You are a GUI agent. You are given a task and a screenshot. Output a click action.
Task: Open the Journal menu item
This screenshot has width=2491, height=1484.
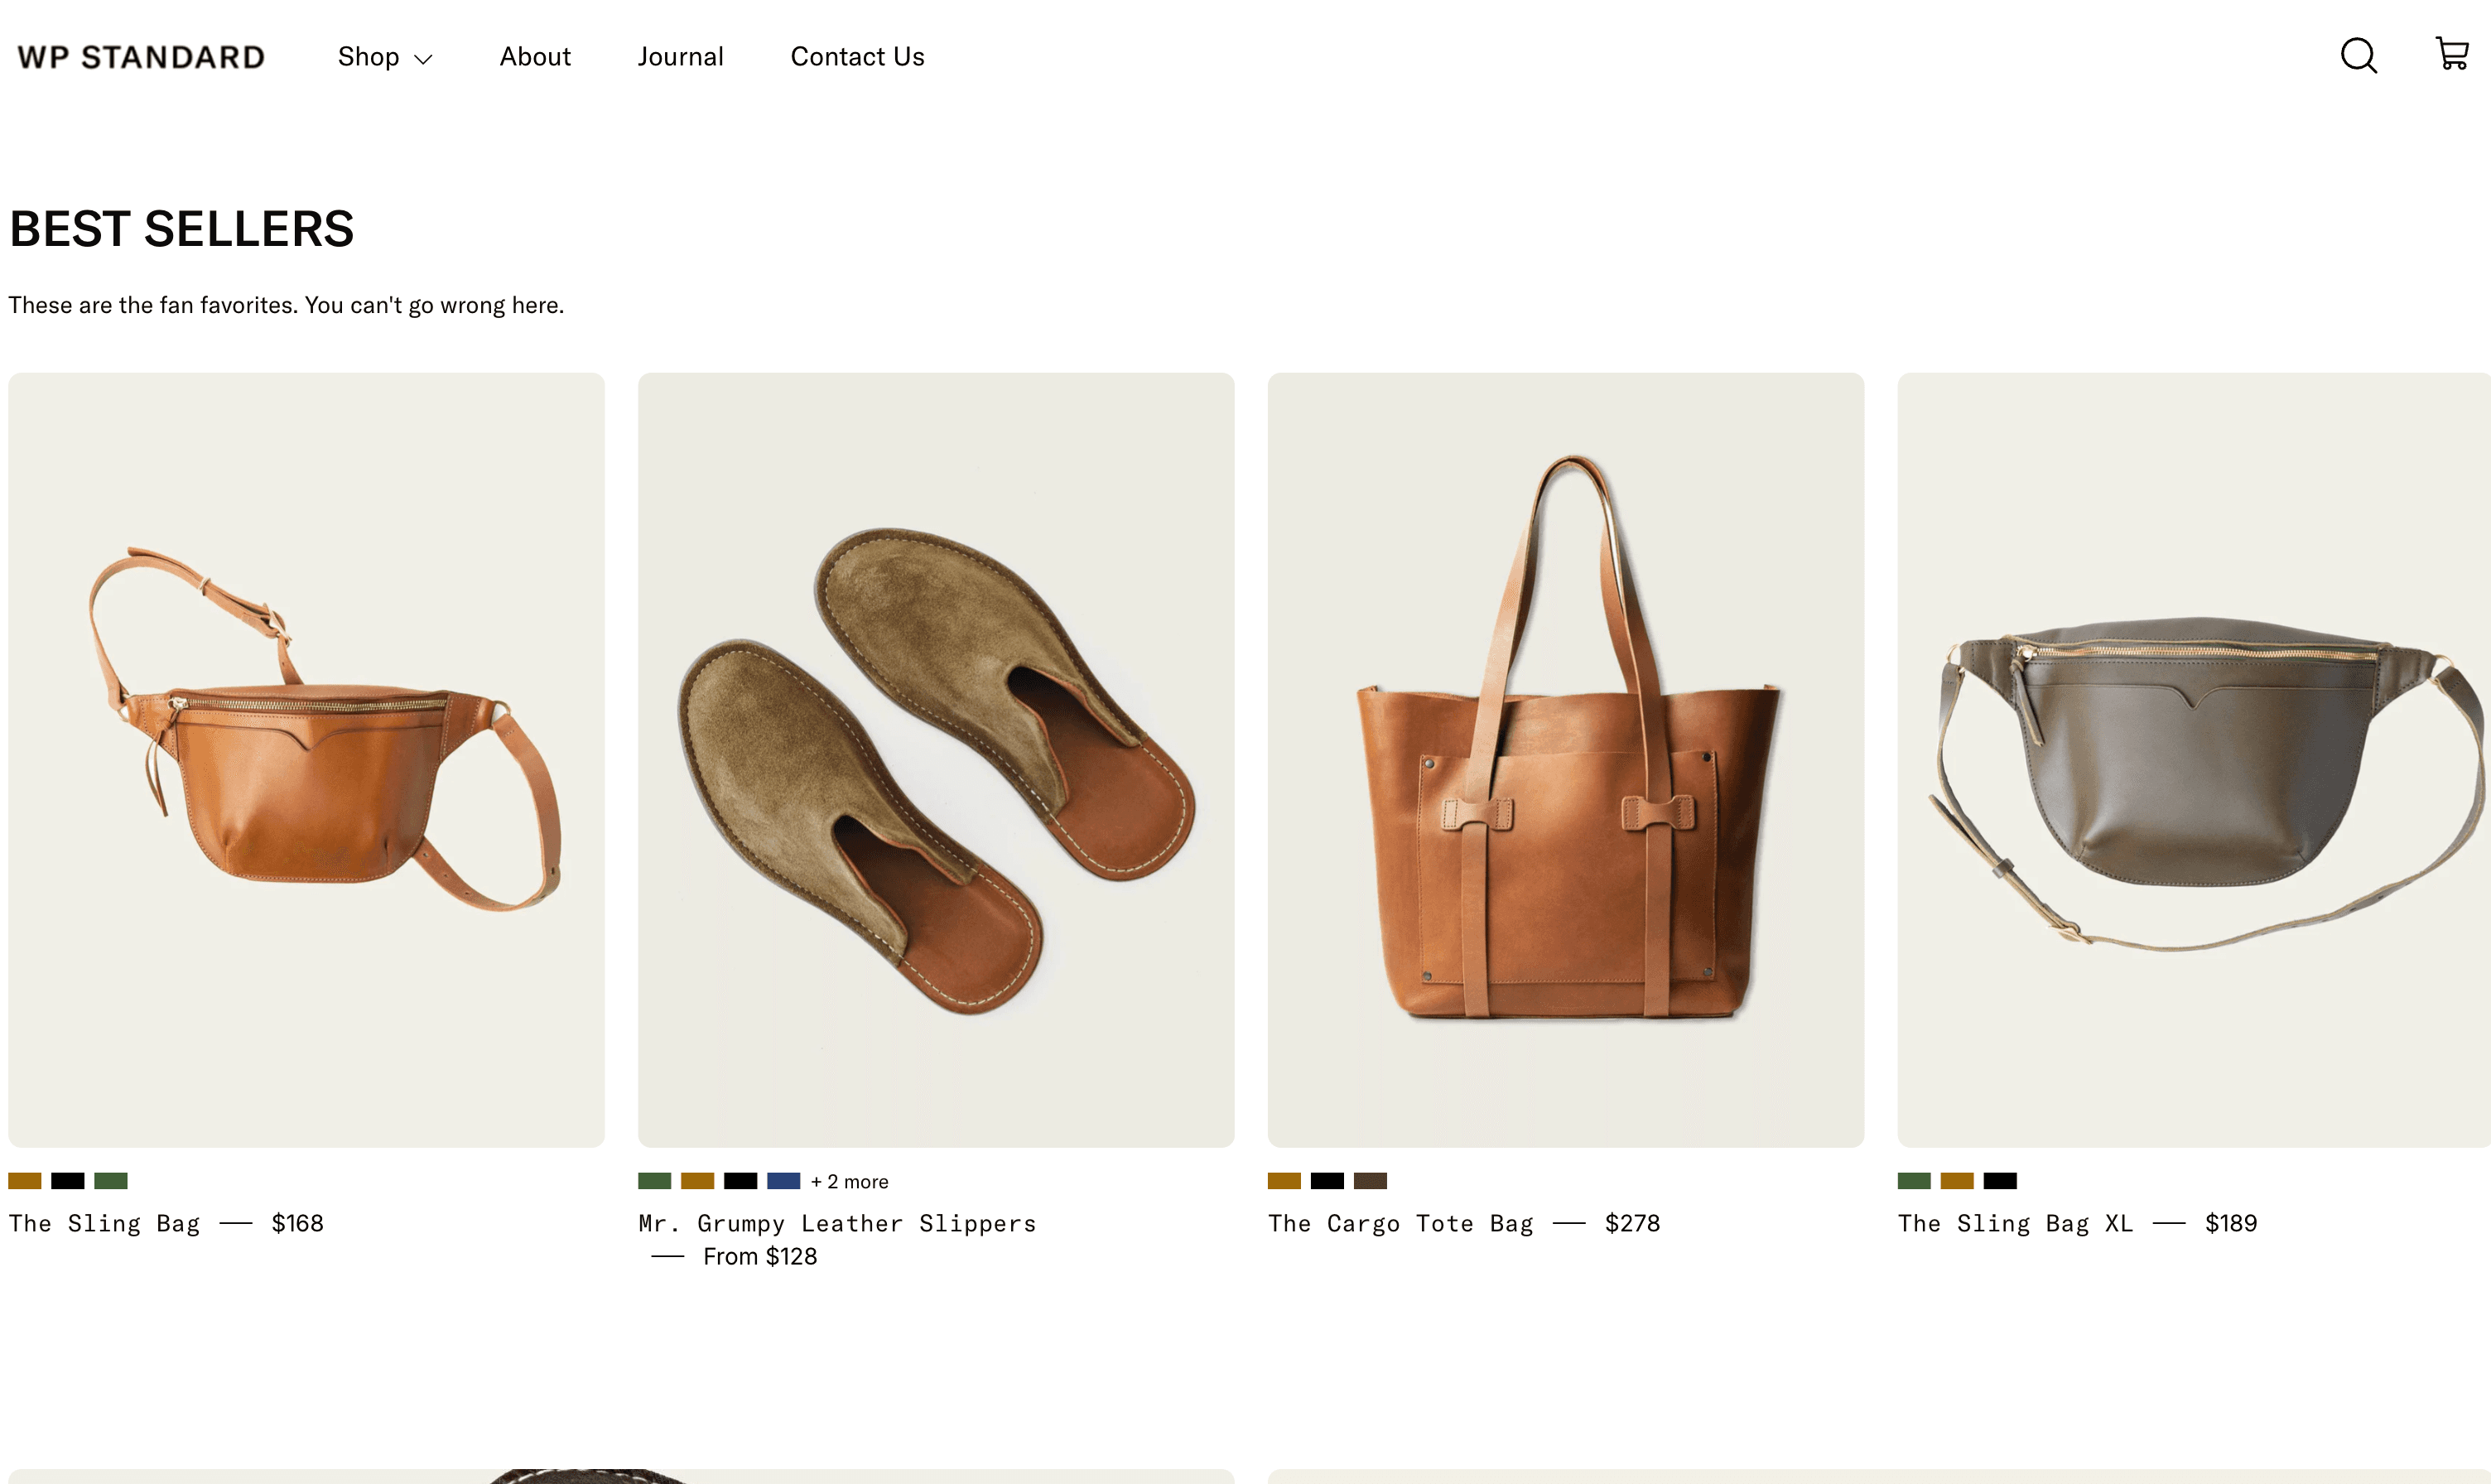[x=680, y=57]
